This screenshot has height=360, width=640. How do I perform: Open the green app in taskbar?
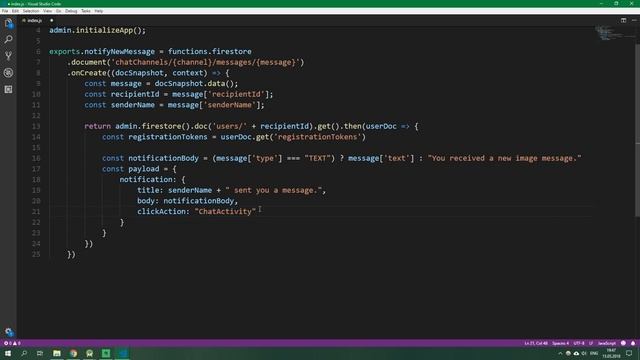[x=106, y=353]
